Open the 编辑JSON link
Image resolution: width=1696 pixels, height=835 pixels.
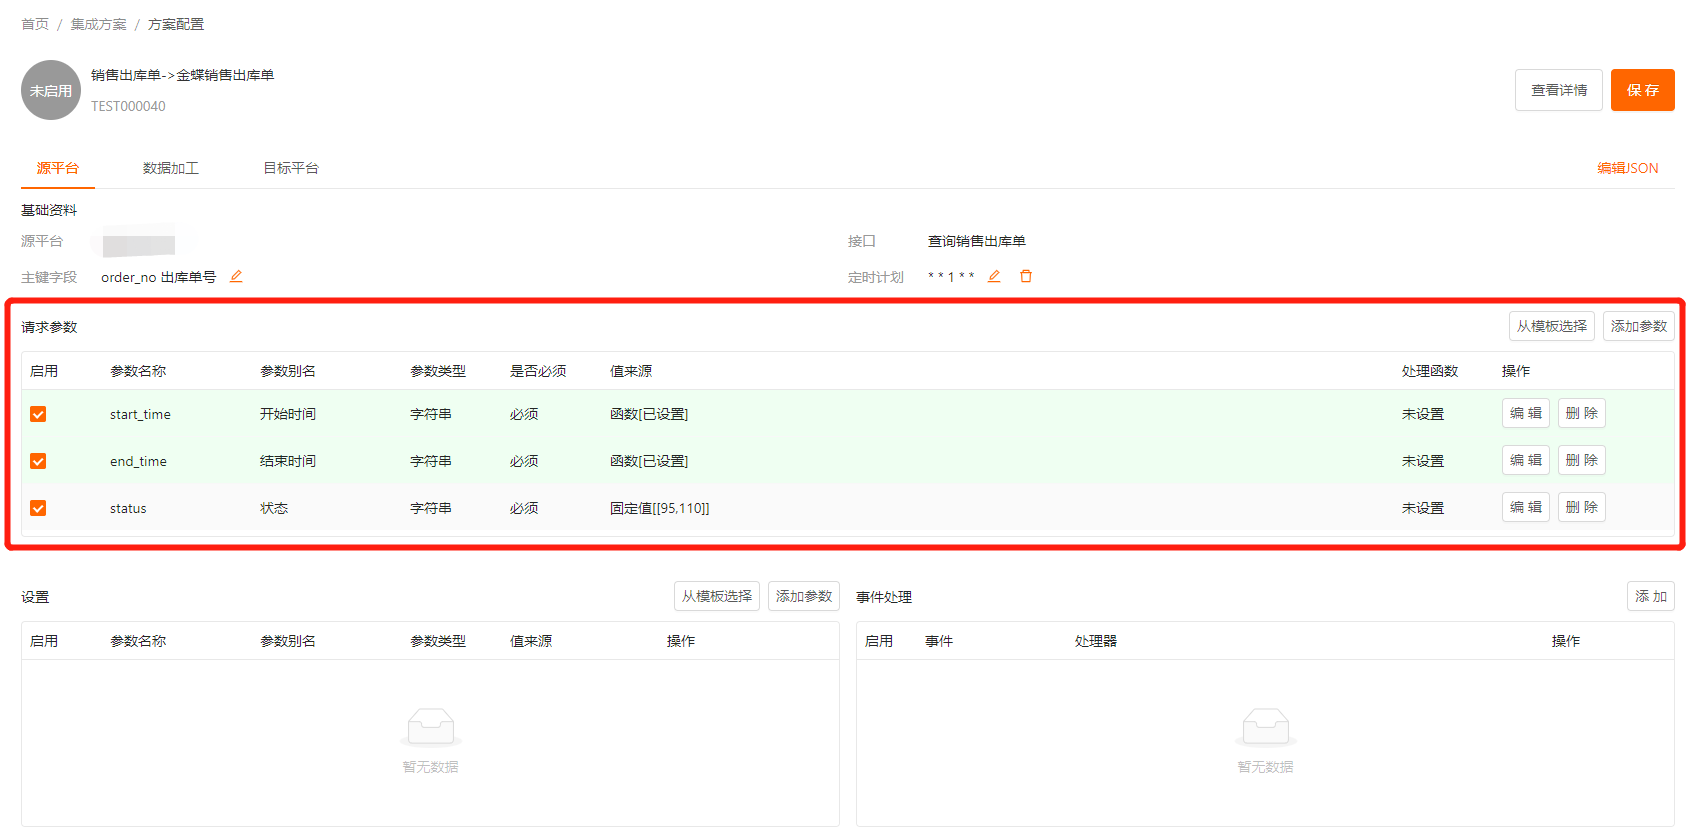[1627, 168]
